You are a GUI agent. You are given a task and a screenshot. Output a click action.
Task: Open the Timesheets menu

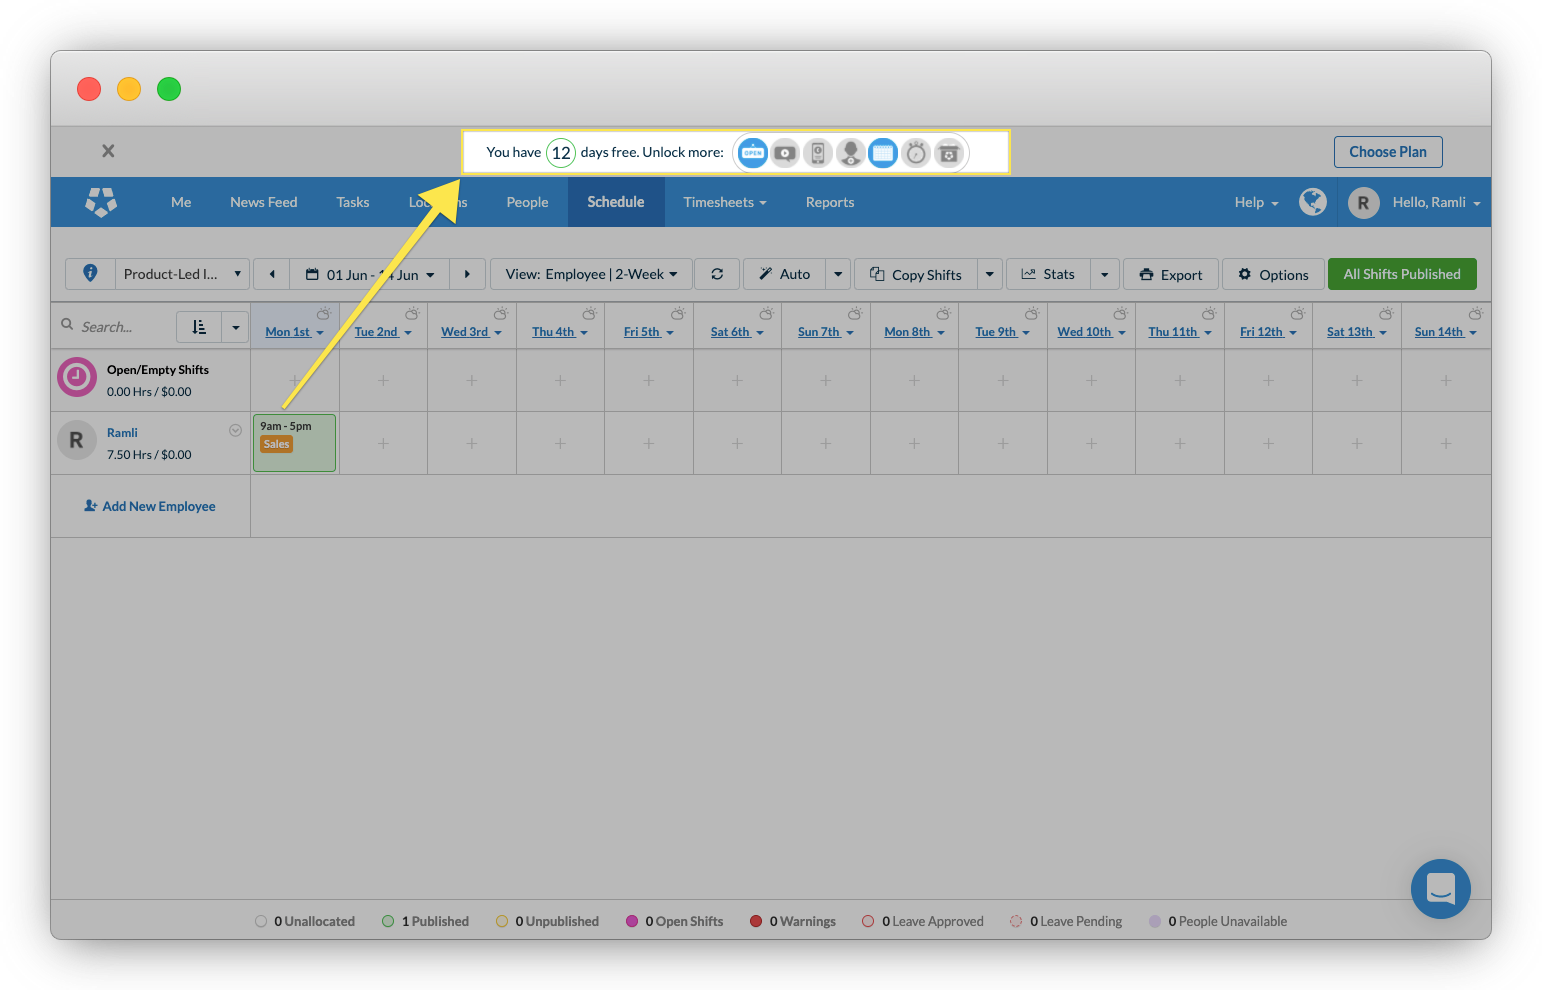tap(724, 202)
